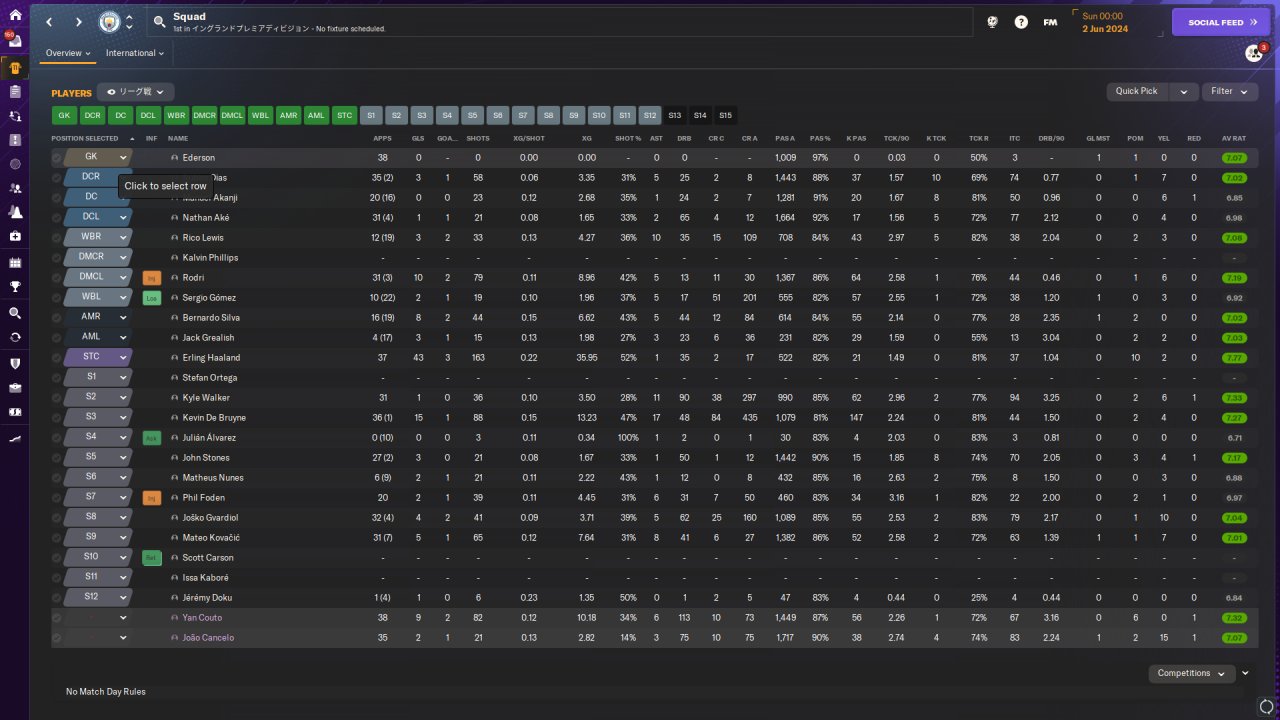
Task: Select the S15 substitute chip
Action: coord(725,116)
